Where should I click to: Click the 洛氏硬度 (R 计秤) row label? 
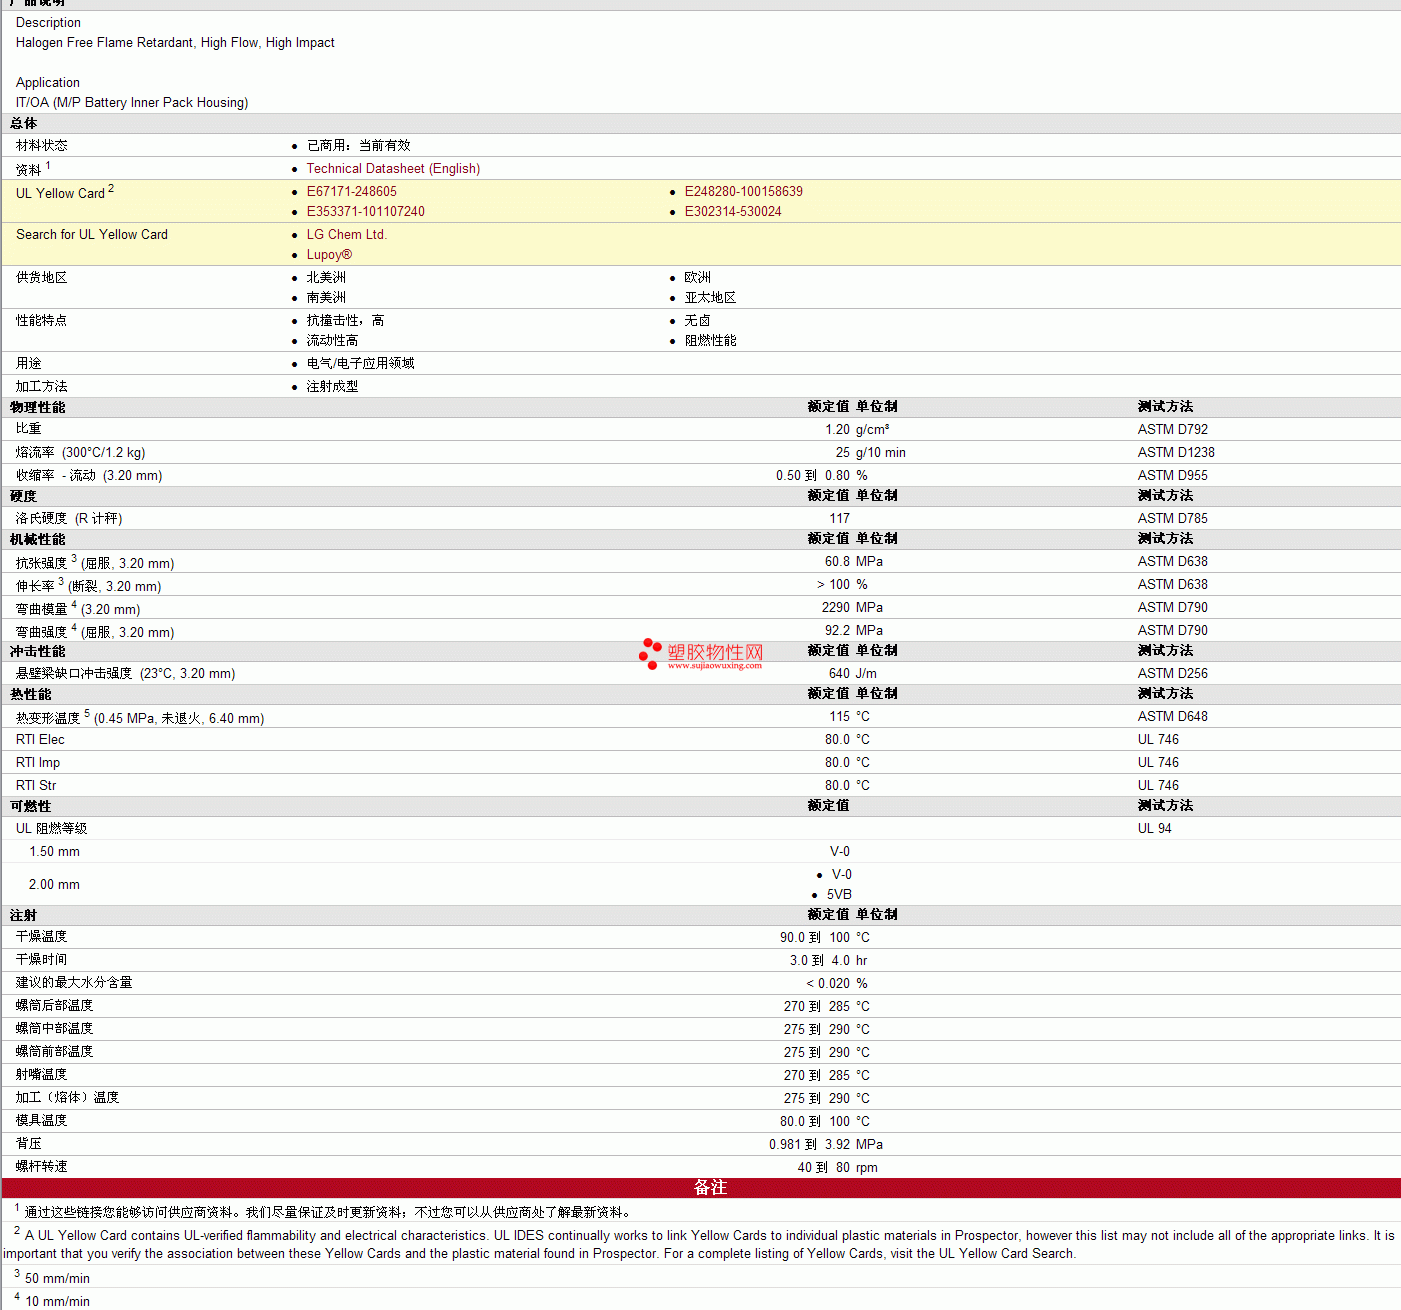(69, 519)
